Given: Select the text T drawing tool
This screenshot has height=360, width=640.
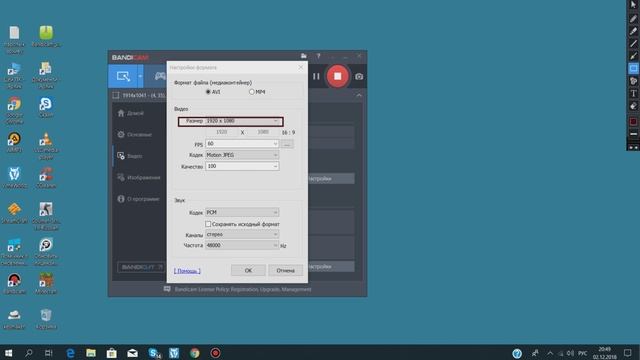Looking at the screenshot, I should click(x=633, y=93).
